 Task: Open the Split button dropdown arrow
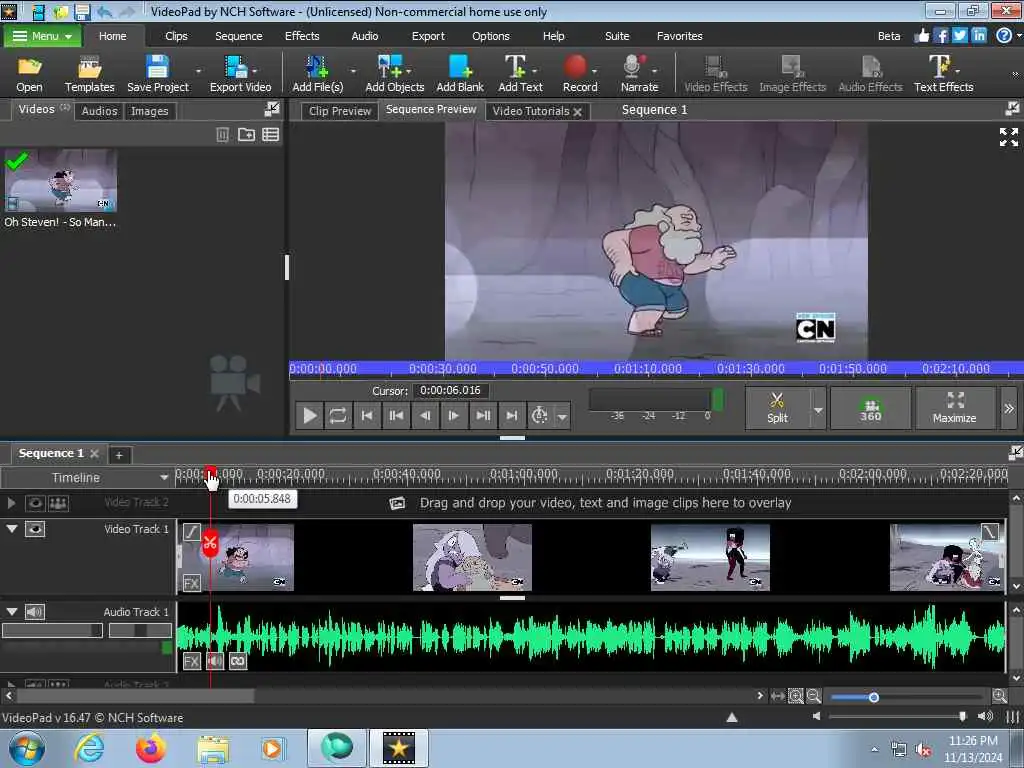[818, 409]
